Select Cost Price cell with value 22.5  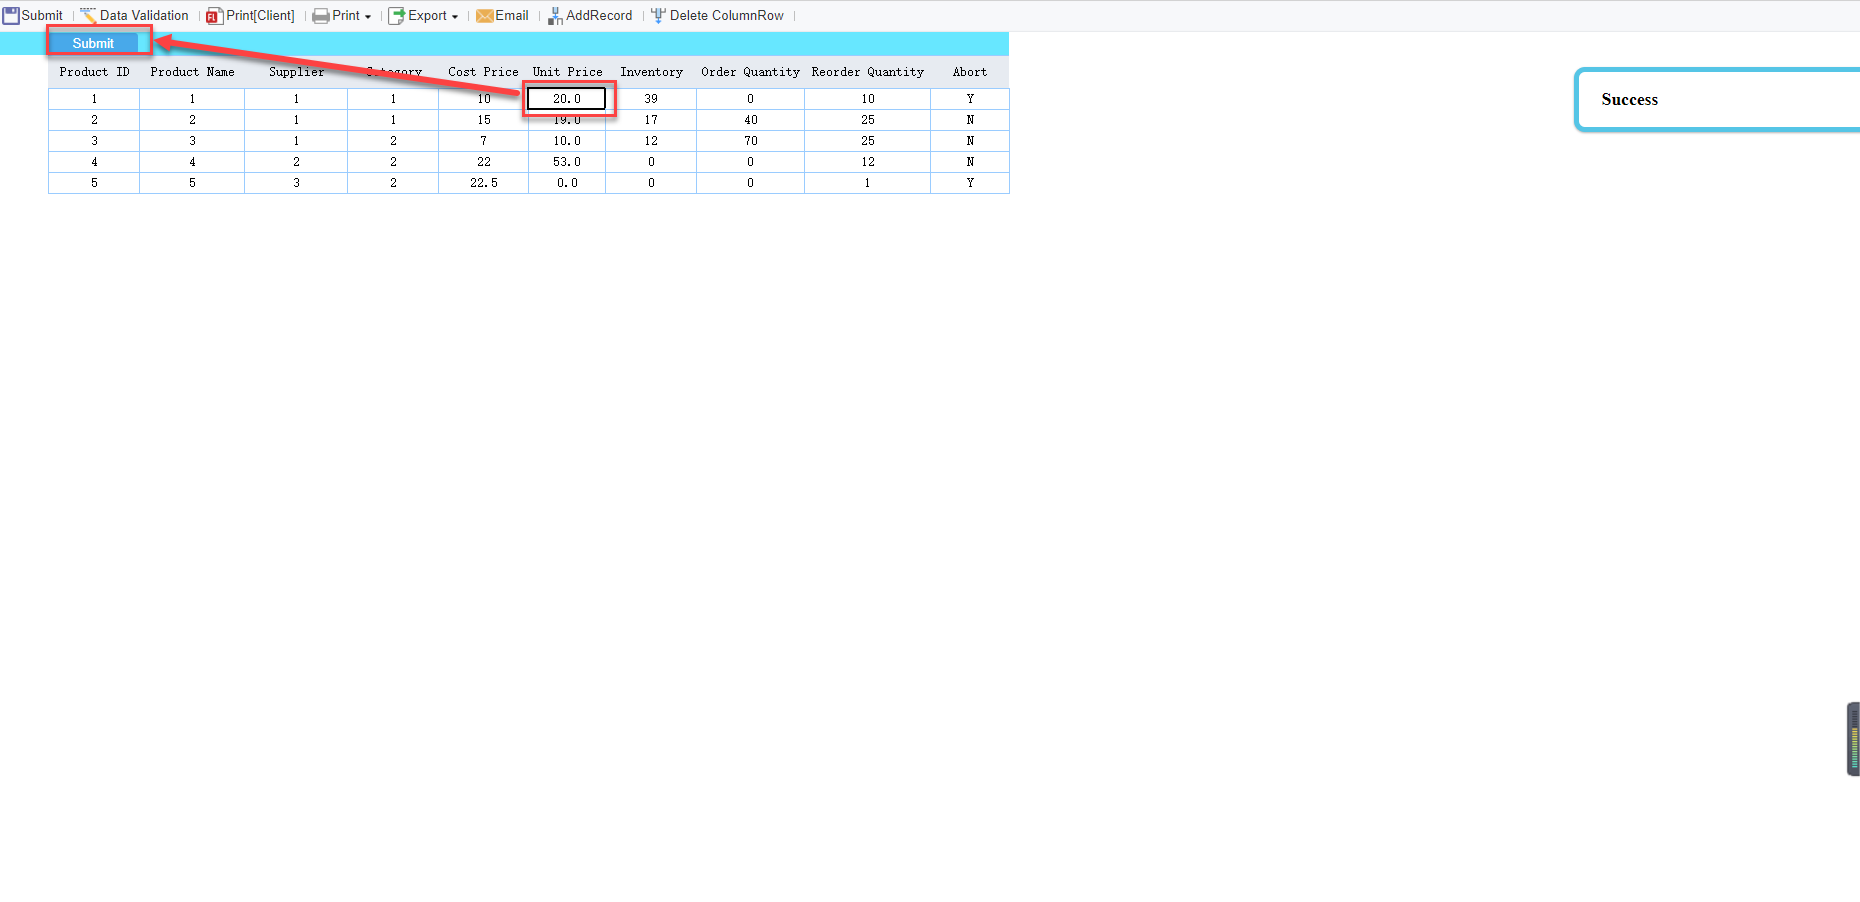484,183
